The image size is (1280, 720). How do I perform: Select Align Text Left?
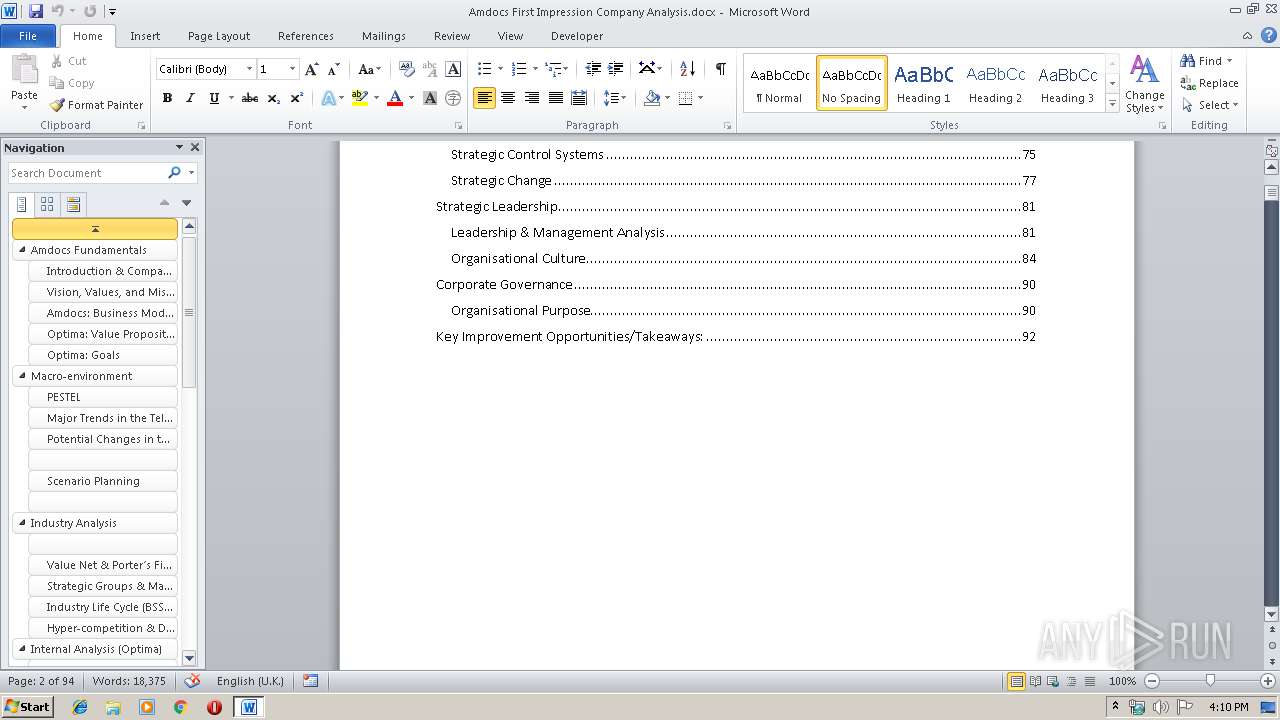(484, 98)
